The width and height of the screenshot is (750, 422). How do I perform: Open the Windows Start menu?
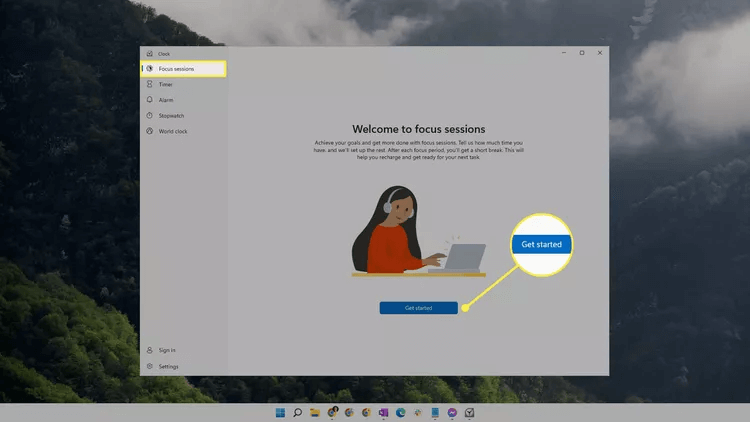coord(280,412)
